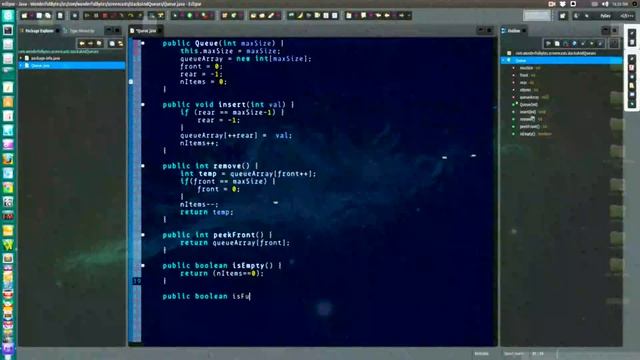Collapse the Queue class in Outline

pos(504,60)
